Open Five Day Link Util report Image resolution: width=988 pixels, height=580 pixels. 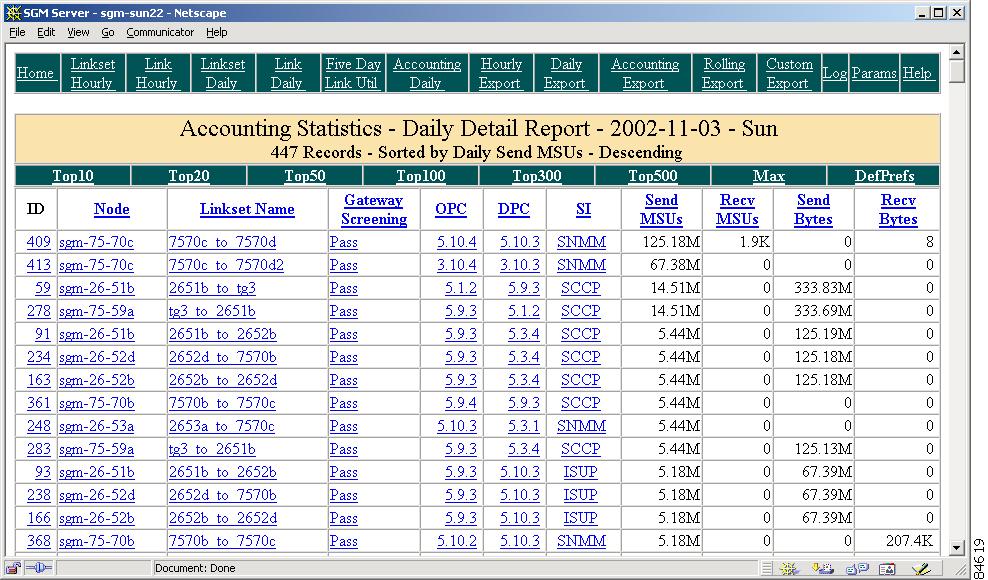pos(353,73)
